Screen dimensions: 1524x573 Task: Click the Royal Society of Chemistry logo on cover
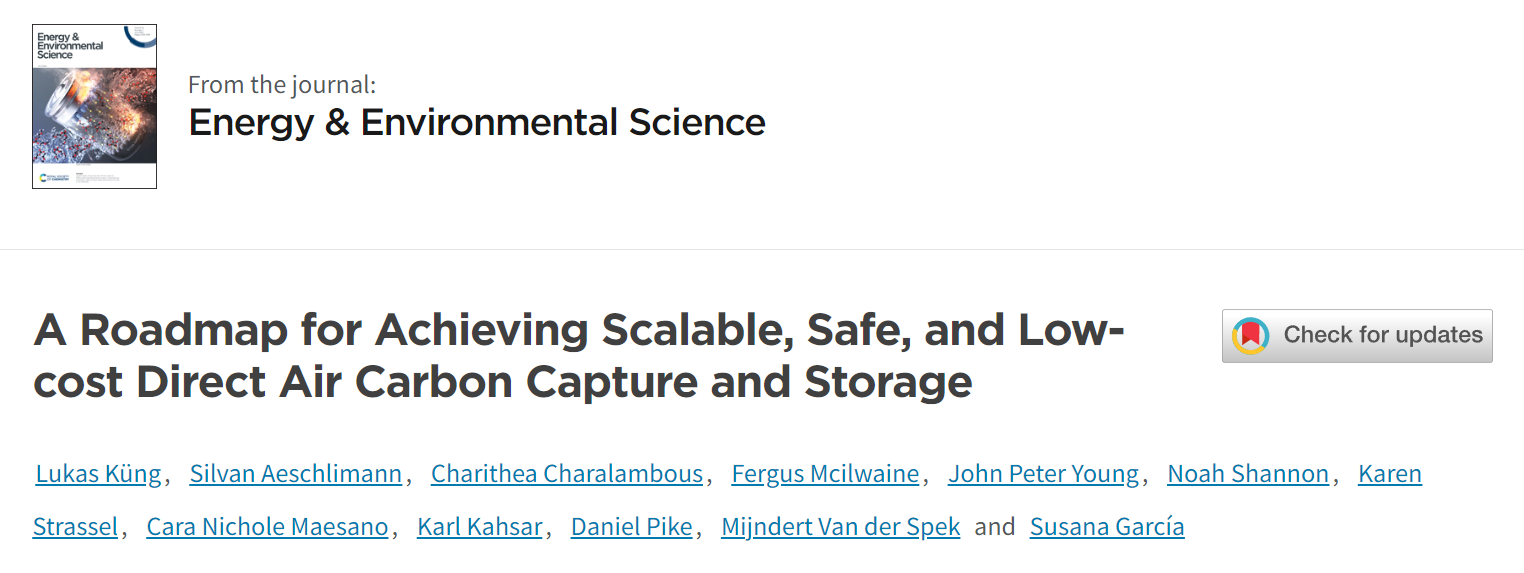[51, 177]
